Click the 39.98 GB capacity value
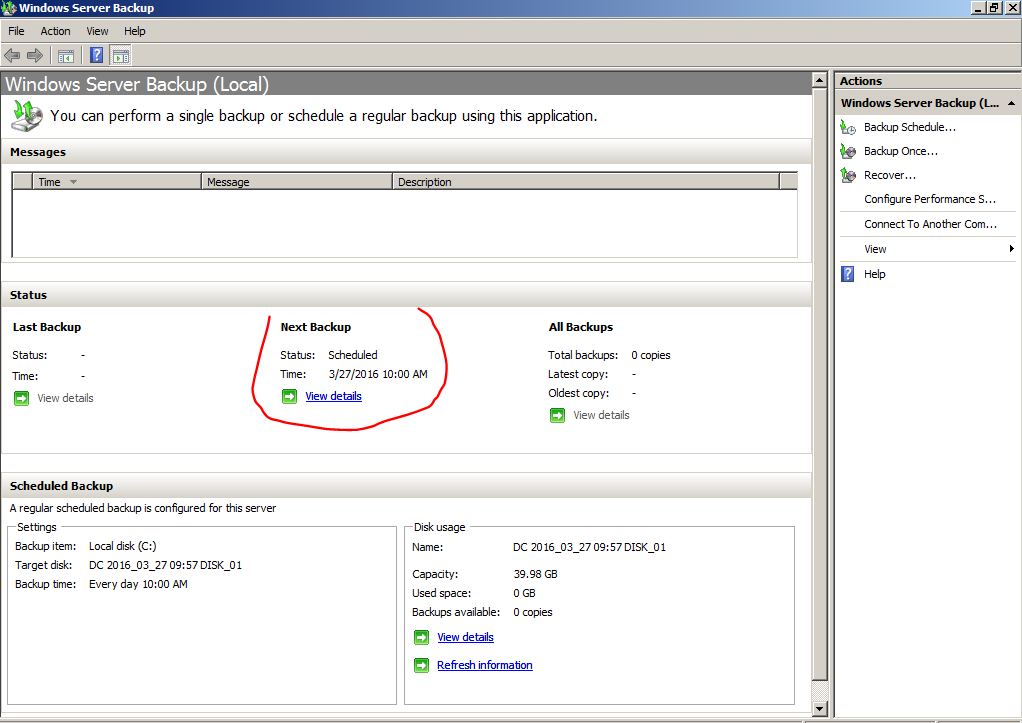The height and width of the screenshot is (723, 1022). click(x=535, y=574)
